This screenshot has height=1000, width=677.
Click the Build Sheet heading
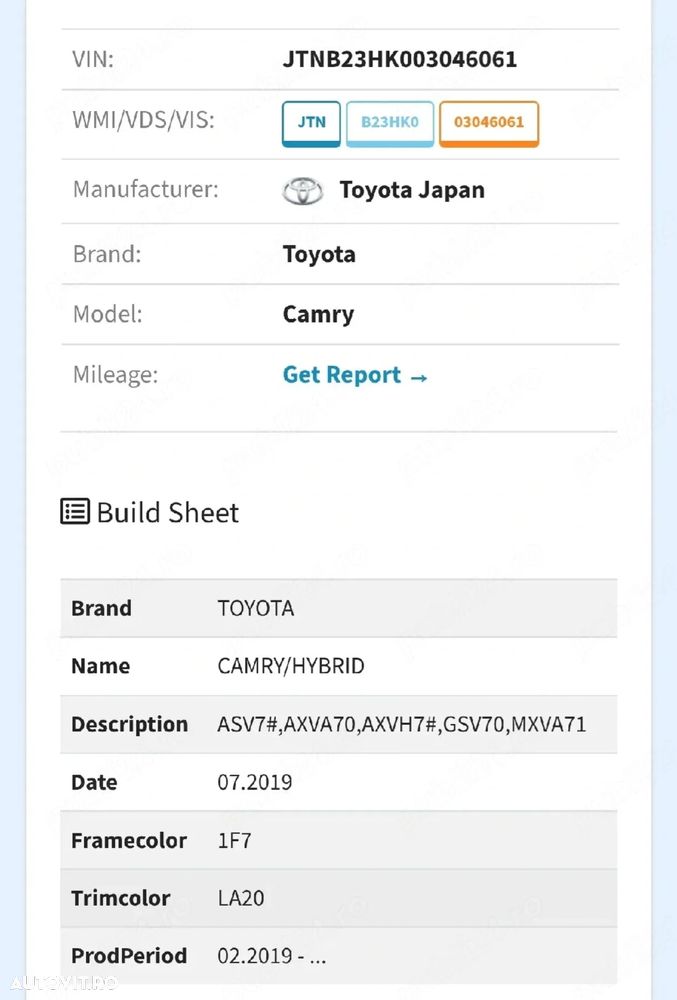click(x=168, y=512)
